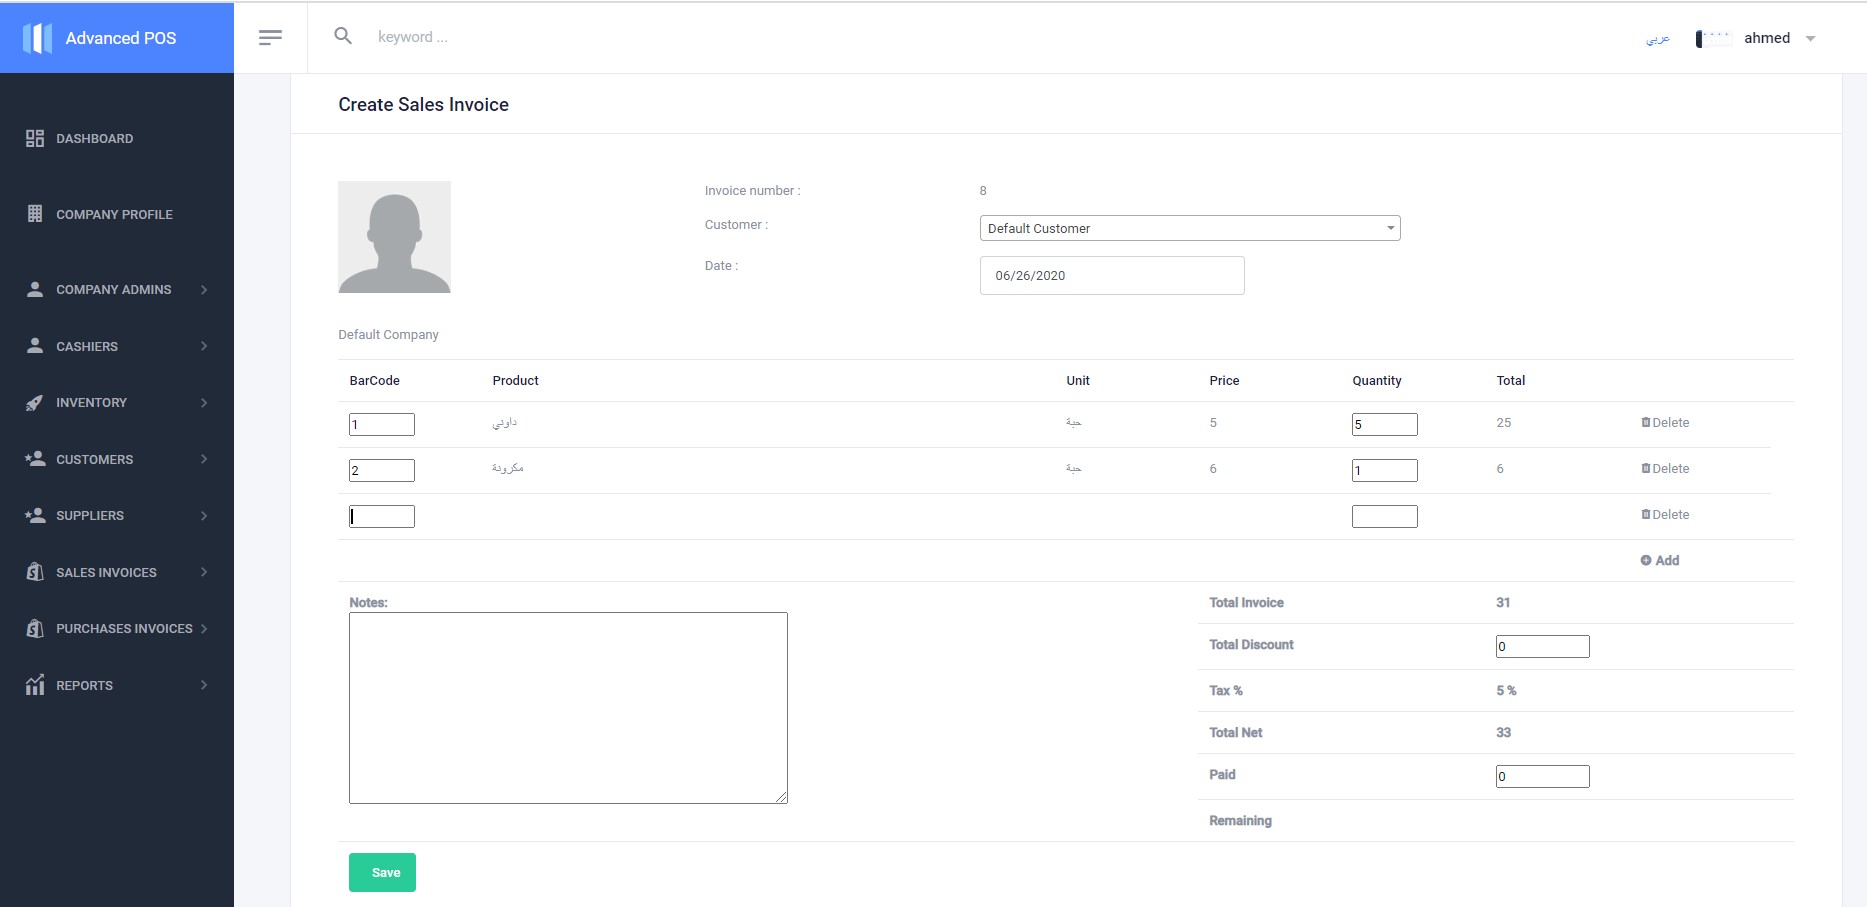Screen dimensions: 1867x907
Task: Delete the second product row
Action: (1665, 469)
